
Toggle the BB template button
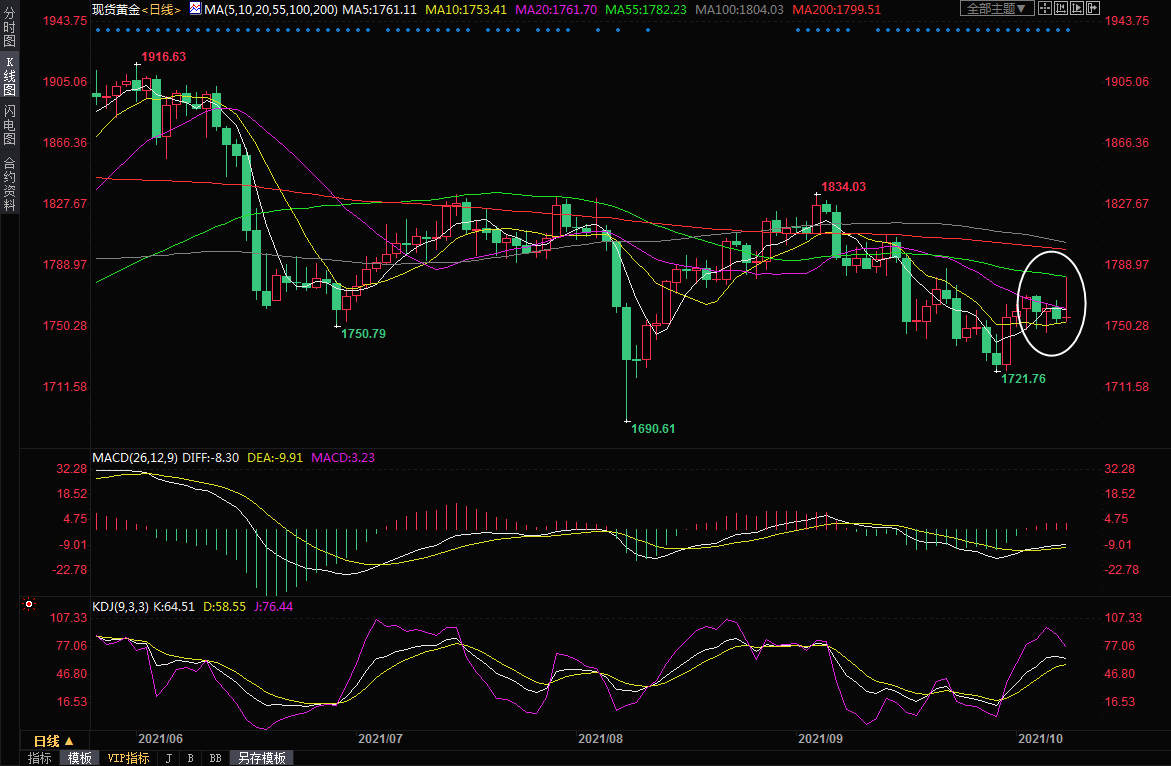tap(215, 758)
